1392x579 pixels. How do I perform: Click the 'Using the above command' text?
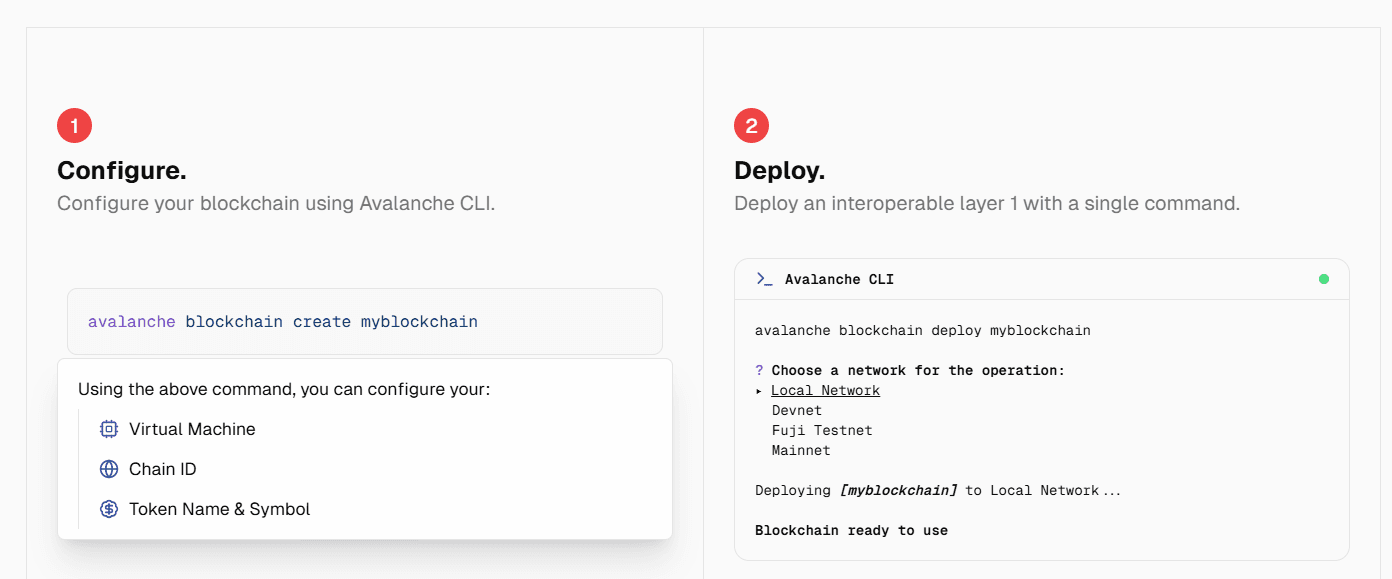tap(284, 389)
